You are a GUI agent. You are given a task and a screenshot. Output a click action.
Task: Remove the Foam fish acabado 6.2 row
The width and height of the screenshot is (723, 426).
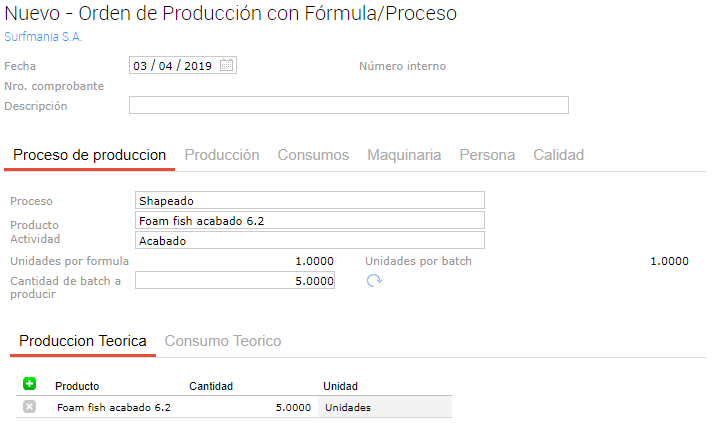click(30, 407)
